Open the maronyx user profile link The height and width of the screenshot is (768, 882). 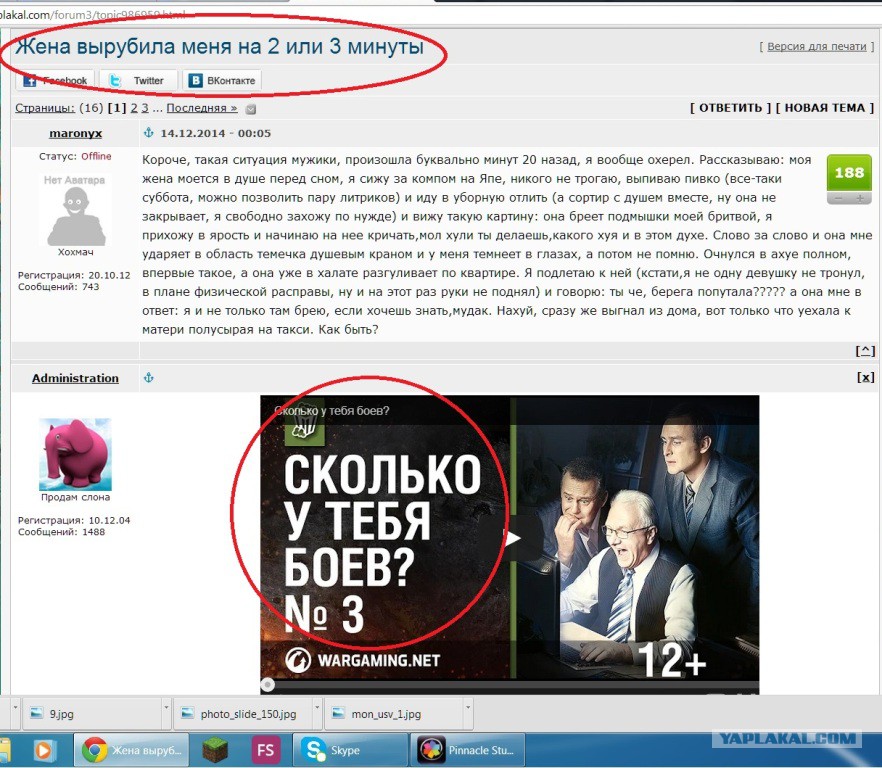(x=75, y=133)
